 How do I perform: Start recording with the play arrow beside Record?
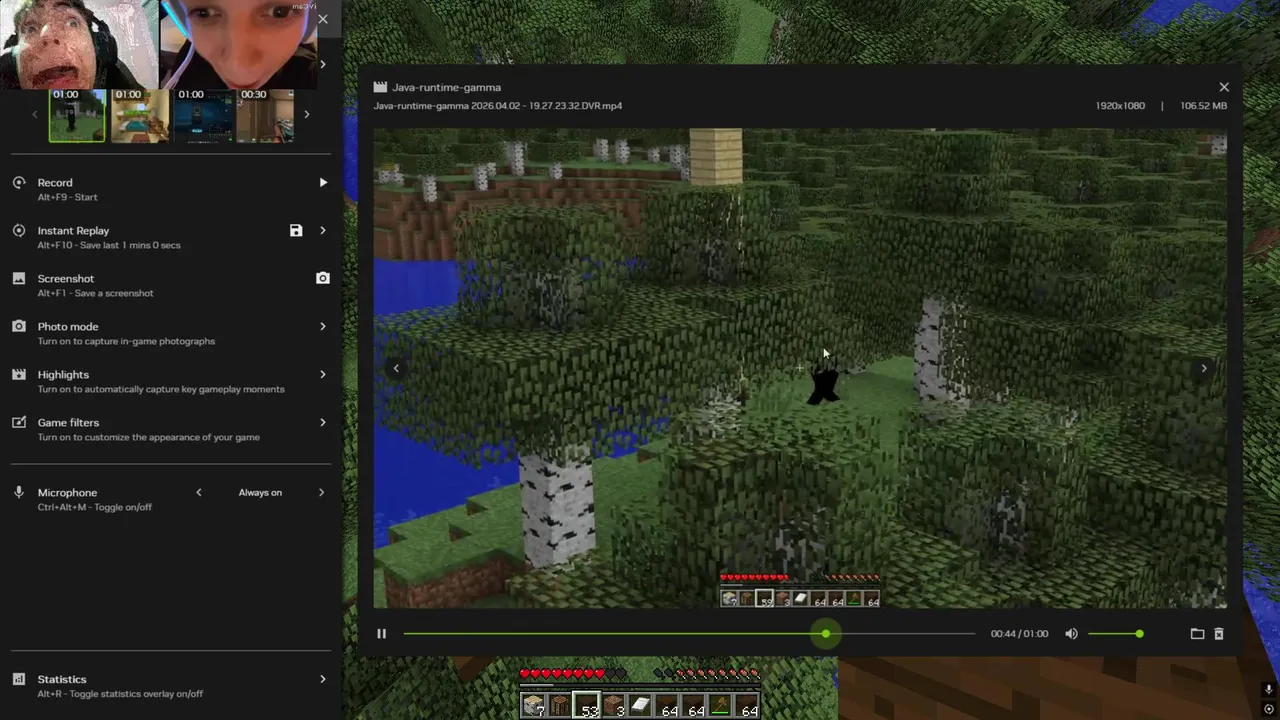(323, 183)
